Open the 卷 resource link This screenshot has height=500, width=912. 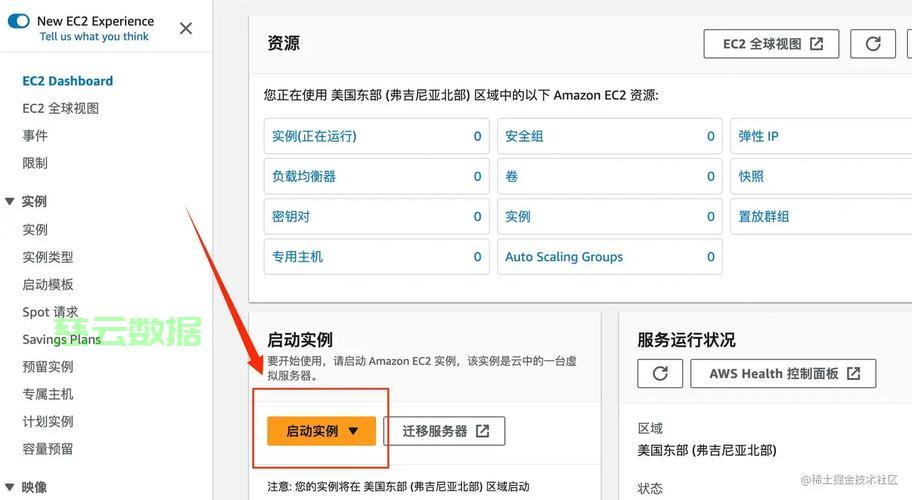coord(511,176)
